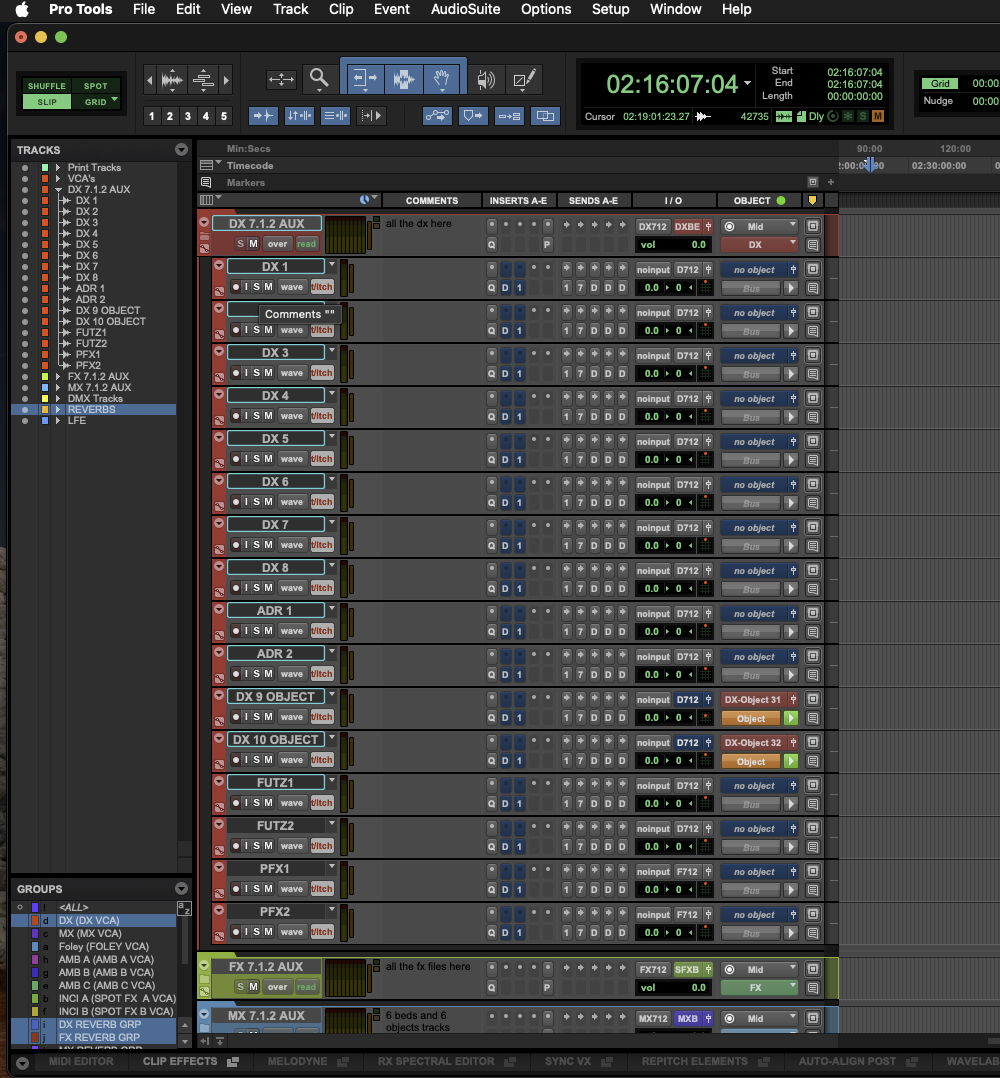Mute the DX 4 track

(x=268, y=415)
